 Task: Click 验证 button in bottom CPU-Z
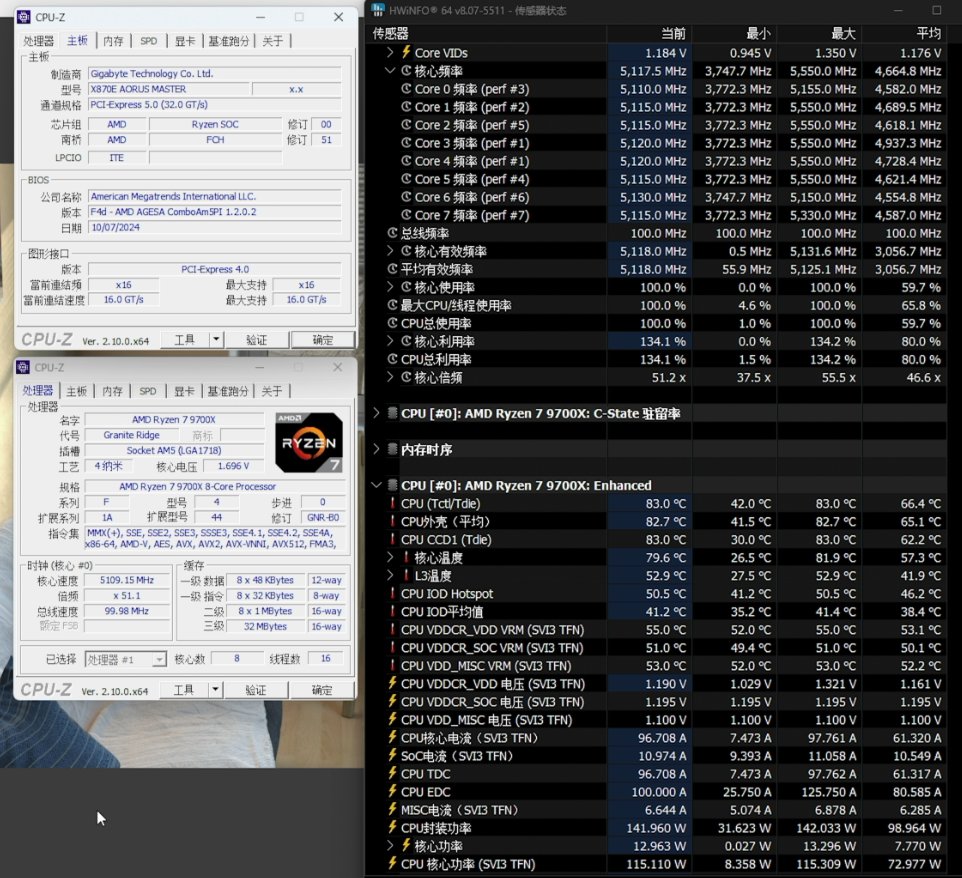[x=256, y=690]
